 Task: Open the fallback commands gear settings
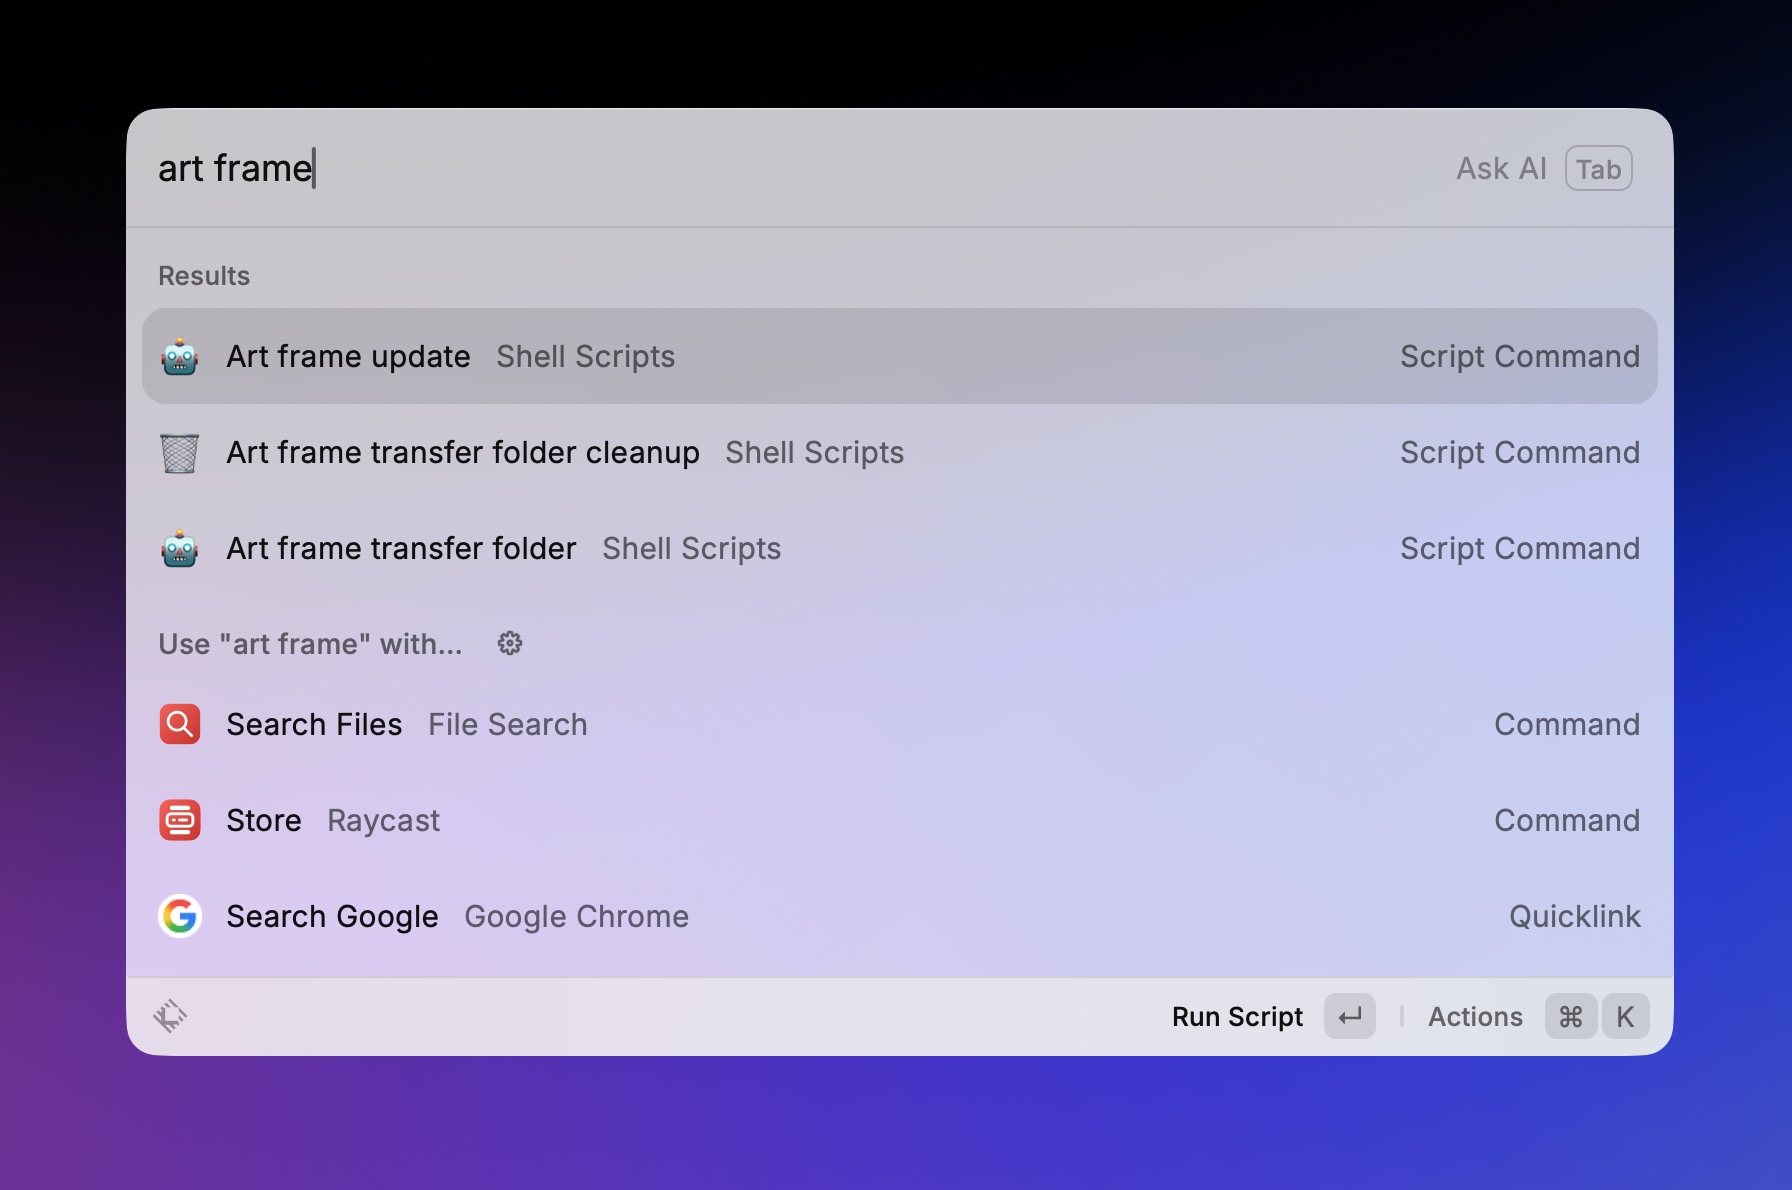click(510, 643)
